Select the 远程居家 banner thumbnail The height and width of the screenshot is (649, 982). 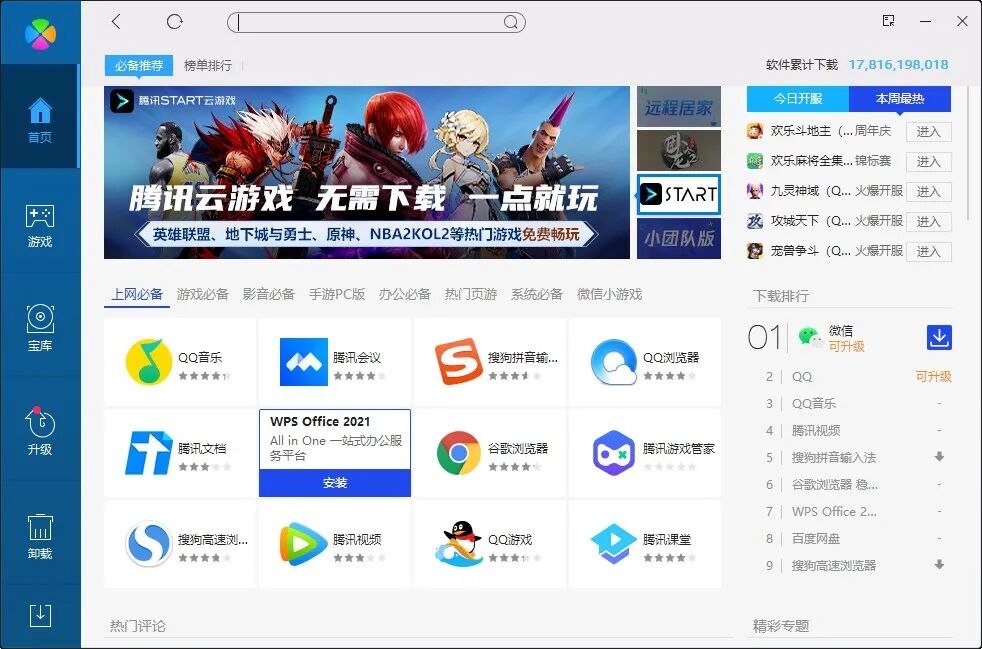[679, 106]
